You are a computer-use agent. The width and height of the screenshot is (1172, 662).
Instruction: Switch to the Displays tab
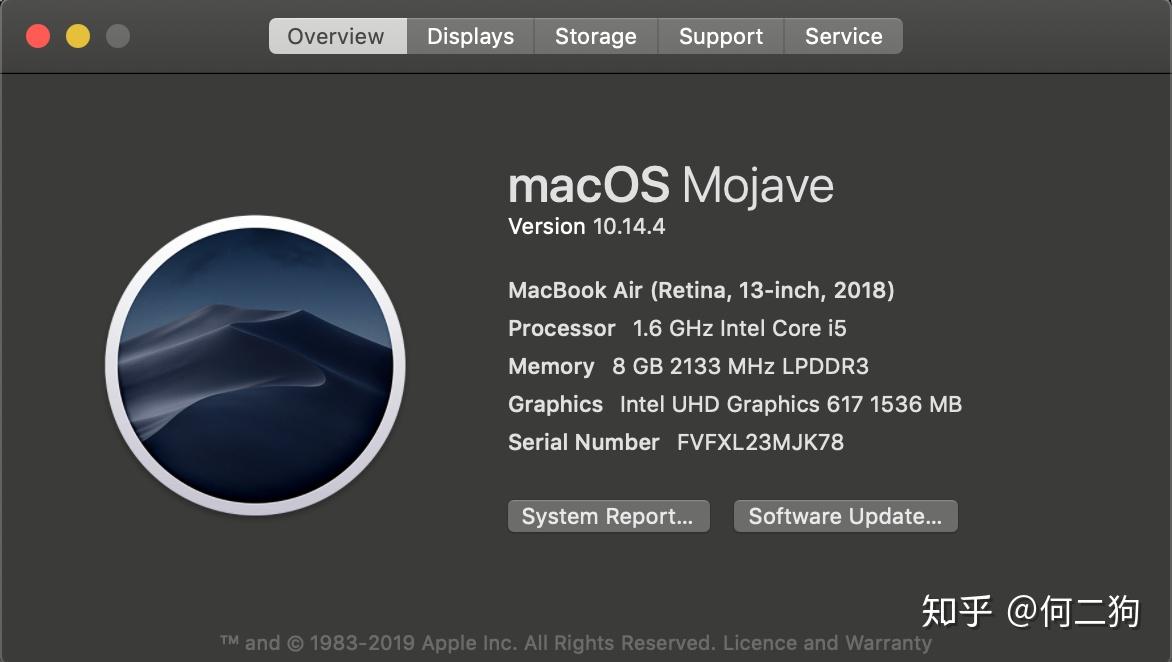point(470,36)
